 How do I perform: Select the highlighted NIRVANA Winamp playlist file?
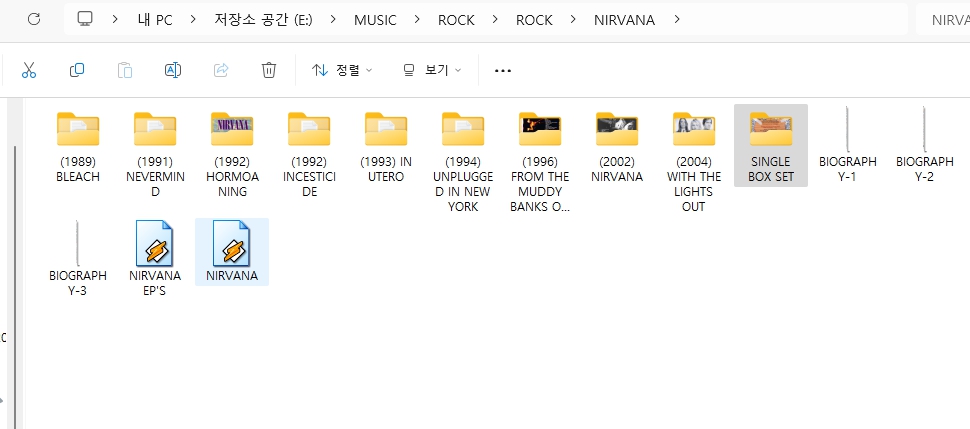(x=232, y=252)
